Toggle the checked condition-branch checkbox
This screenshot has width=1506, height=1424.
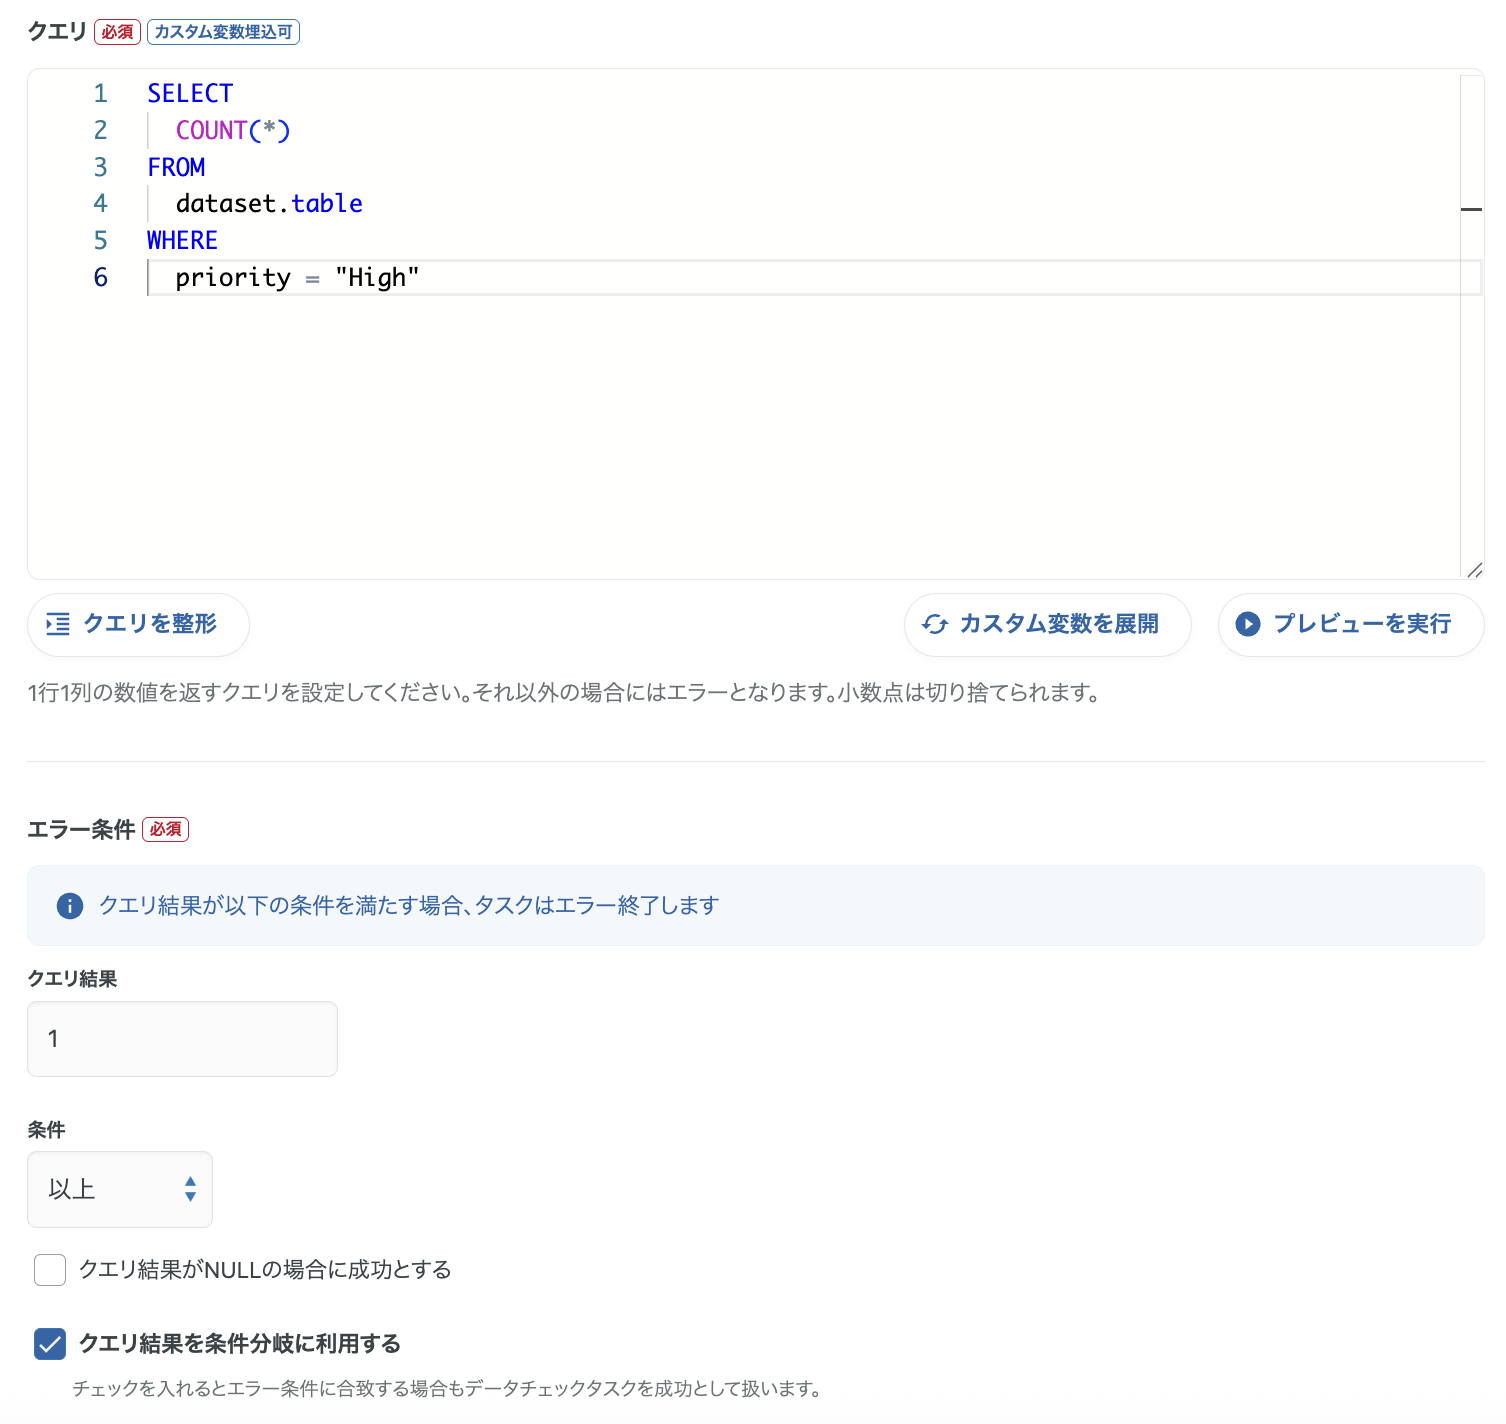[48, 1344]
